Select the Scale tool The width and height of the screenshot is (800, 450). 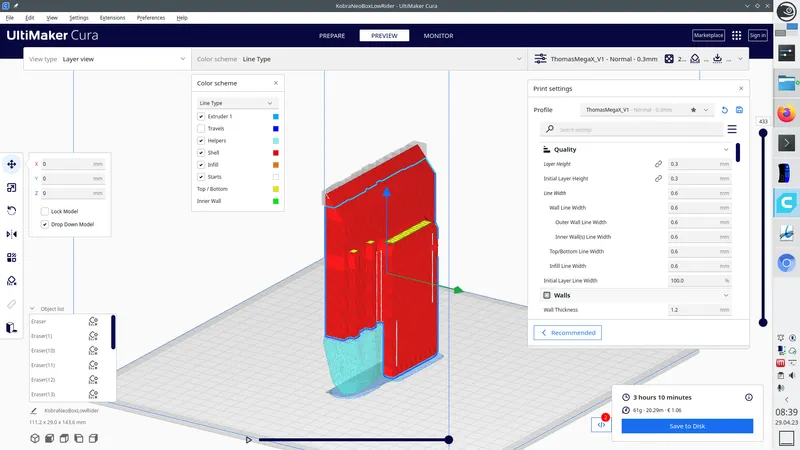point(11,187)
